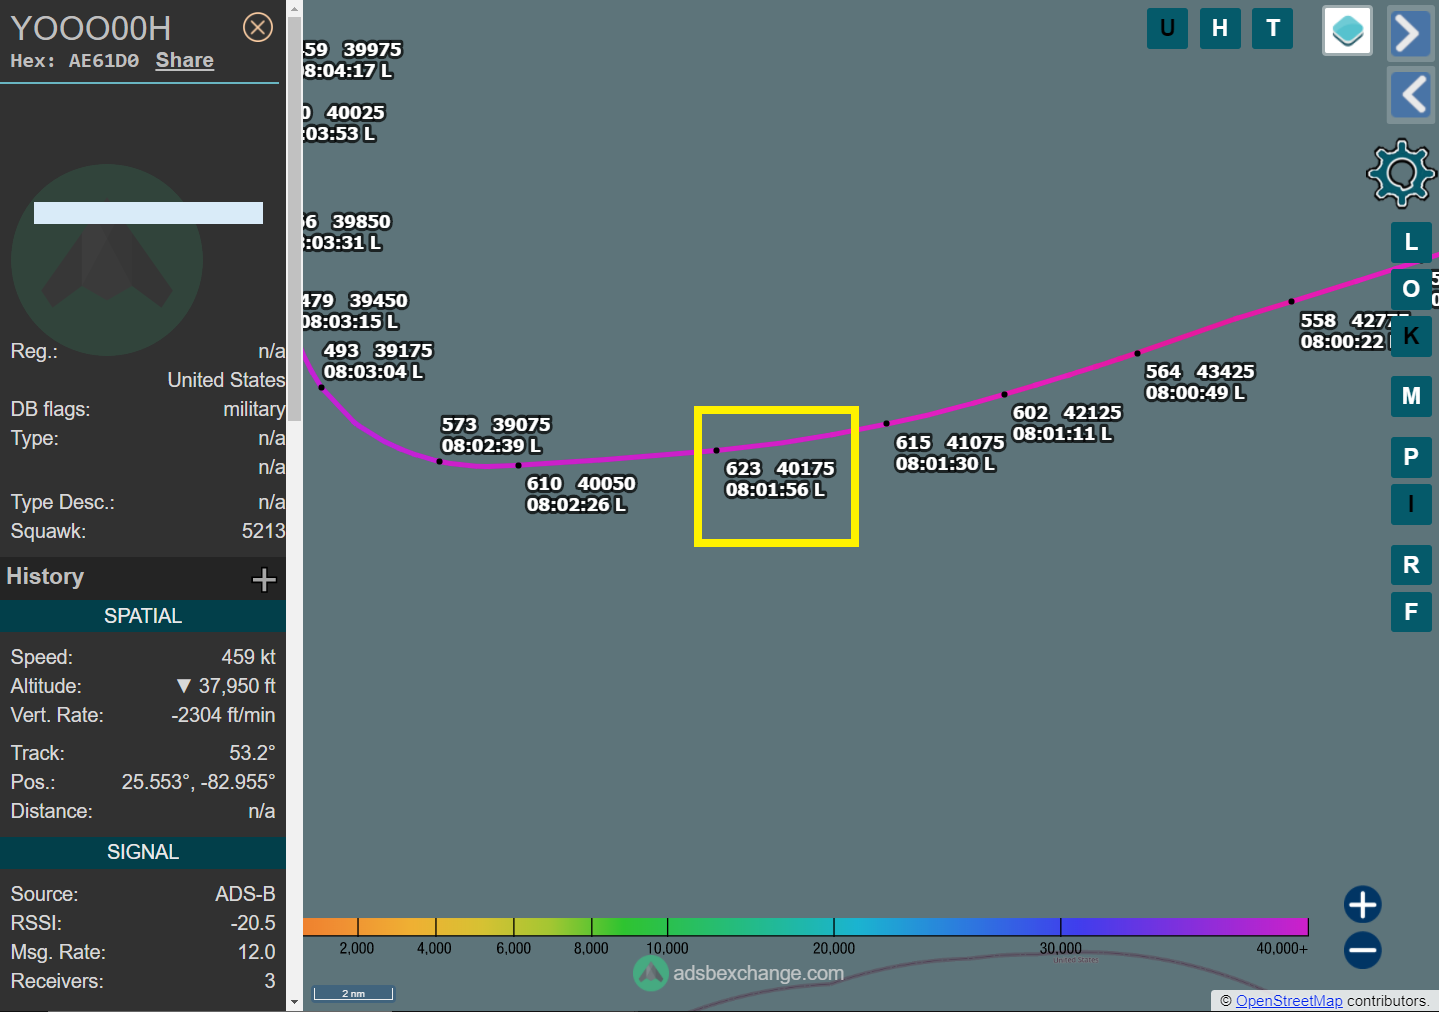Click the Track value 53.2°

[252, 753]
